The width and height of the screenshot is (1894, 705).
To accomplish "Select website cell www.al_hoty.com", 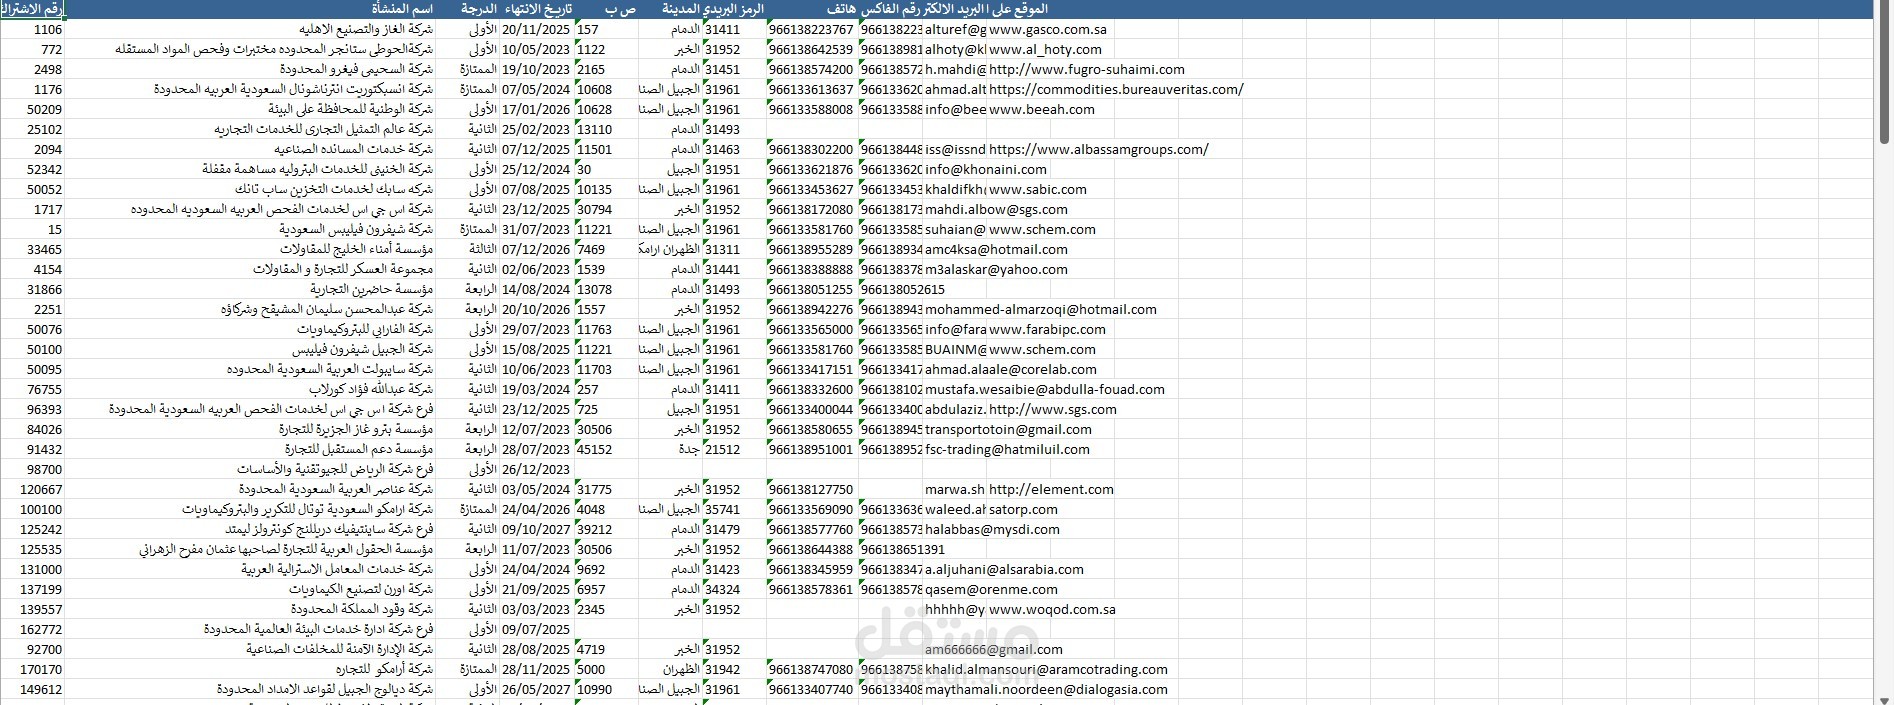I will coord(1046,49).
